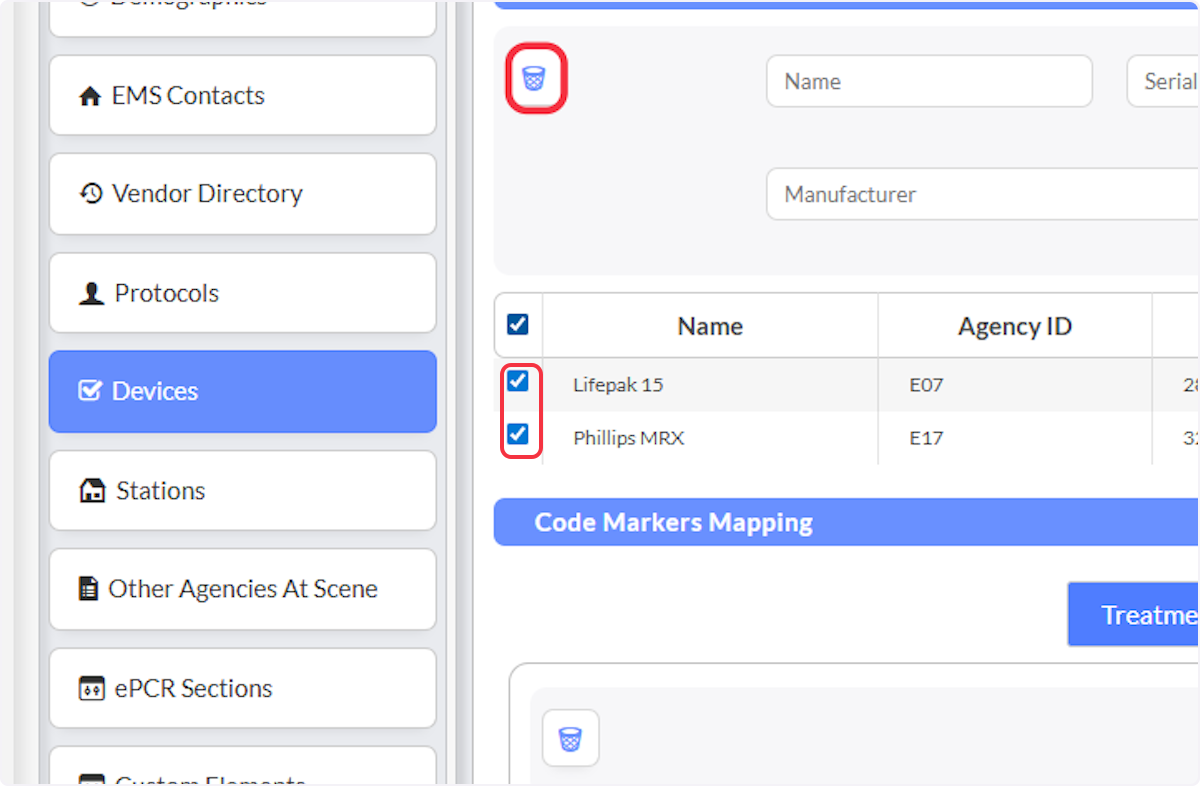The image size is (1200, 786).
Task: Uncheck the Lifepak 15 row checkbox
Action: (518, 381)
